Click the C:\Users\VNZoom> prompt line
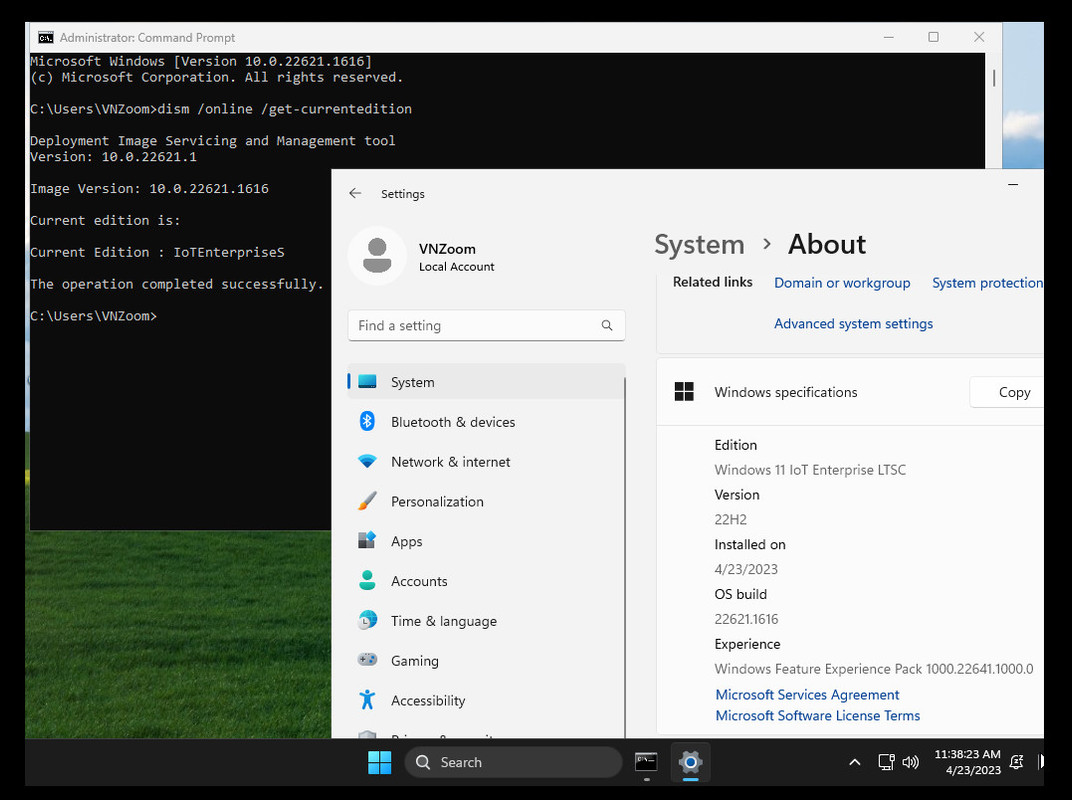The width and height of the screenshot is (1072, 800). point(94,316)
